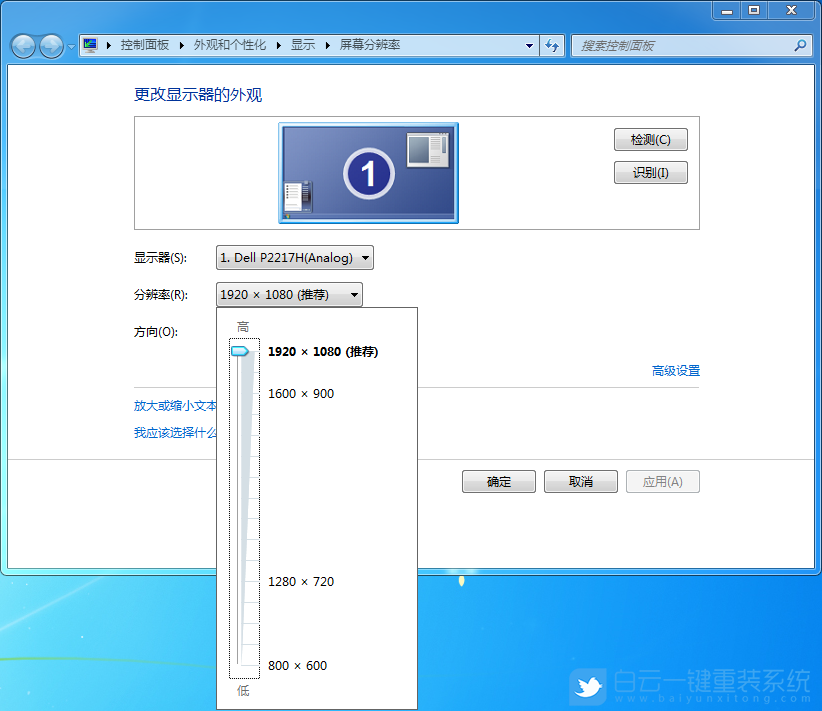Click the Back navigation arrow
The height and width of the screenshot is (711, 822).
click(22, 46)
